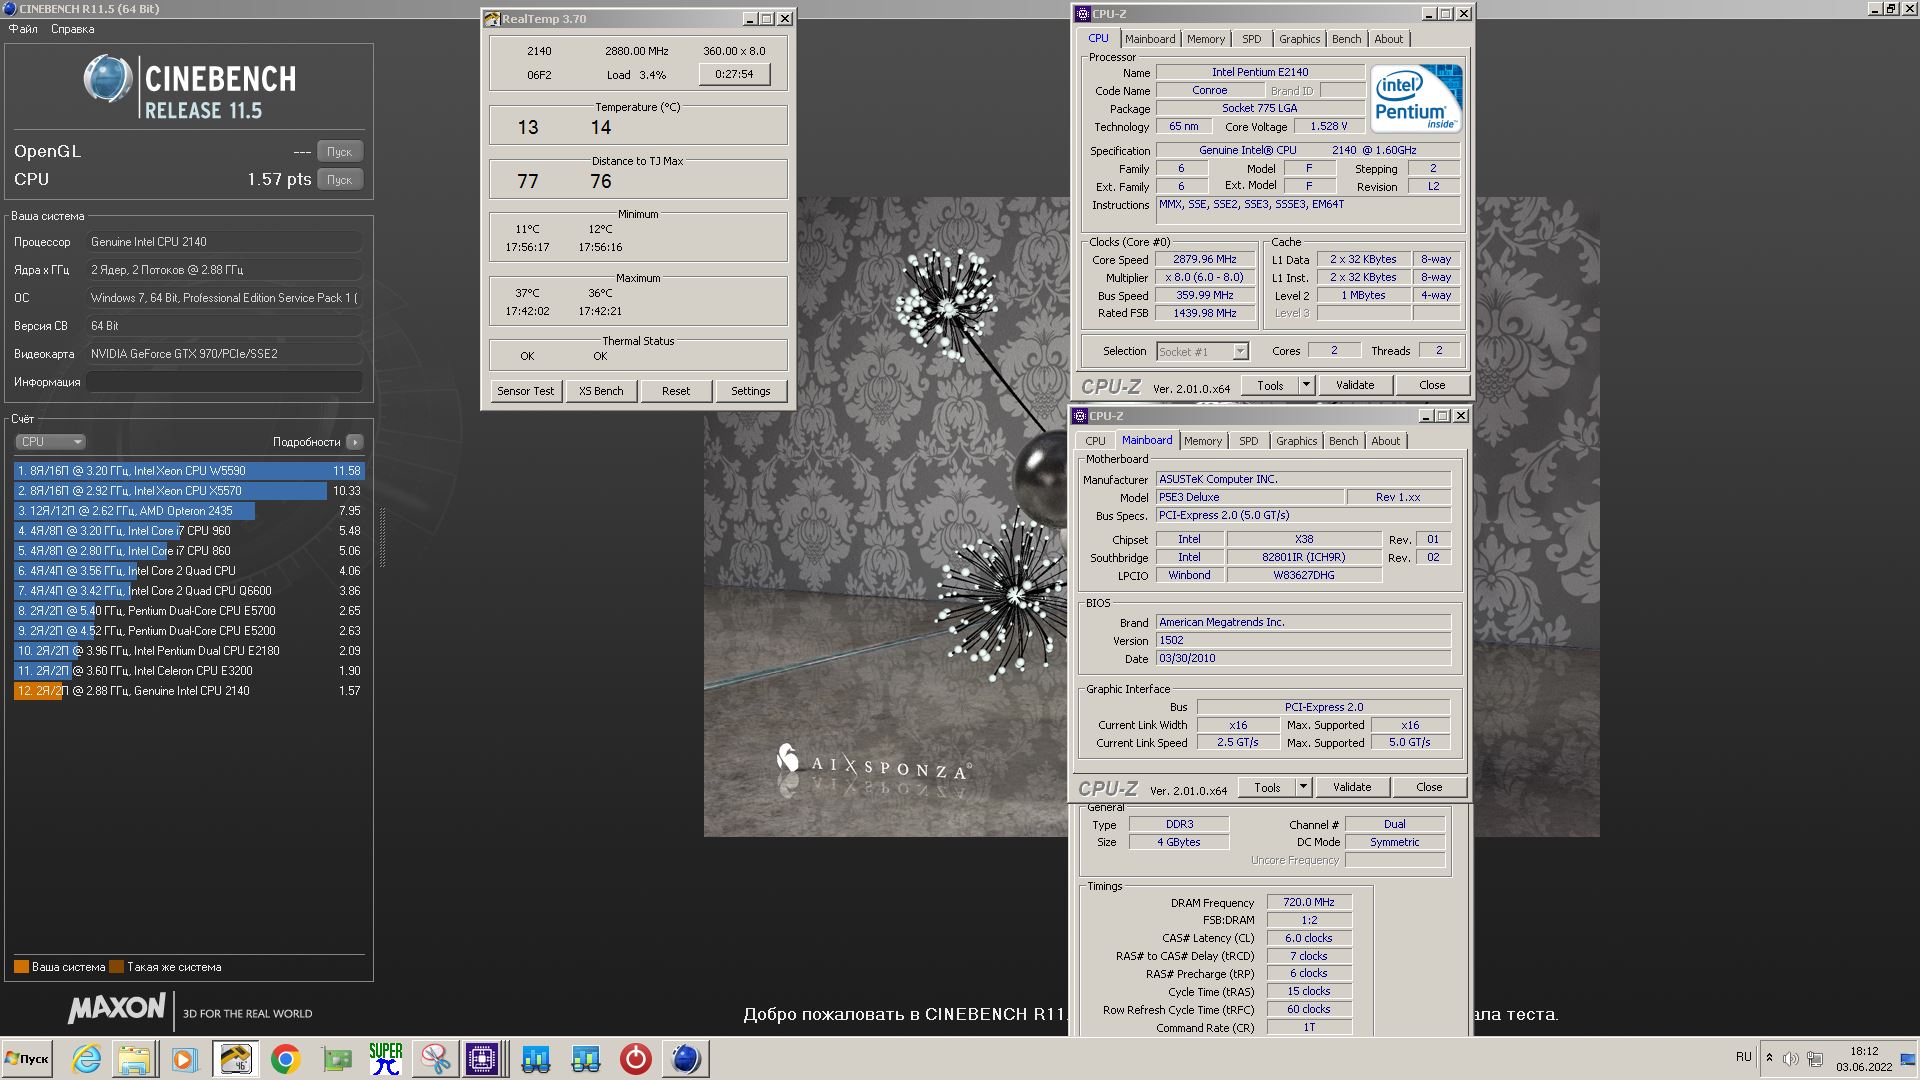Open the Windows Explorer folder taskbar icon
The width and height of the screenshot is (1920, 1080).
135,1059
